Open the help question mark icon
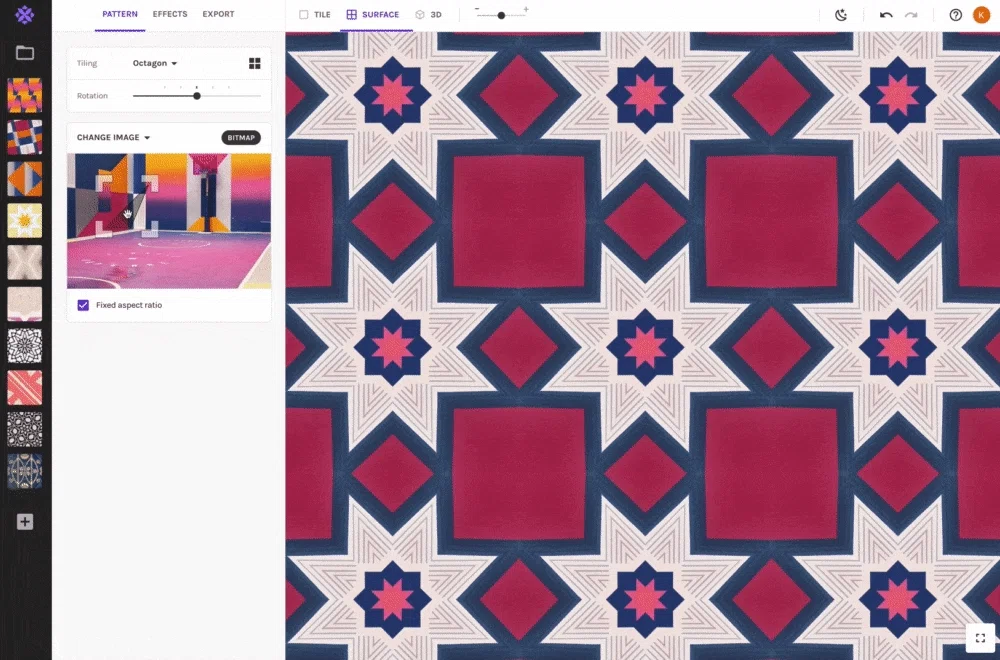1000x660 pixels. 955,15
